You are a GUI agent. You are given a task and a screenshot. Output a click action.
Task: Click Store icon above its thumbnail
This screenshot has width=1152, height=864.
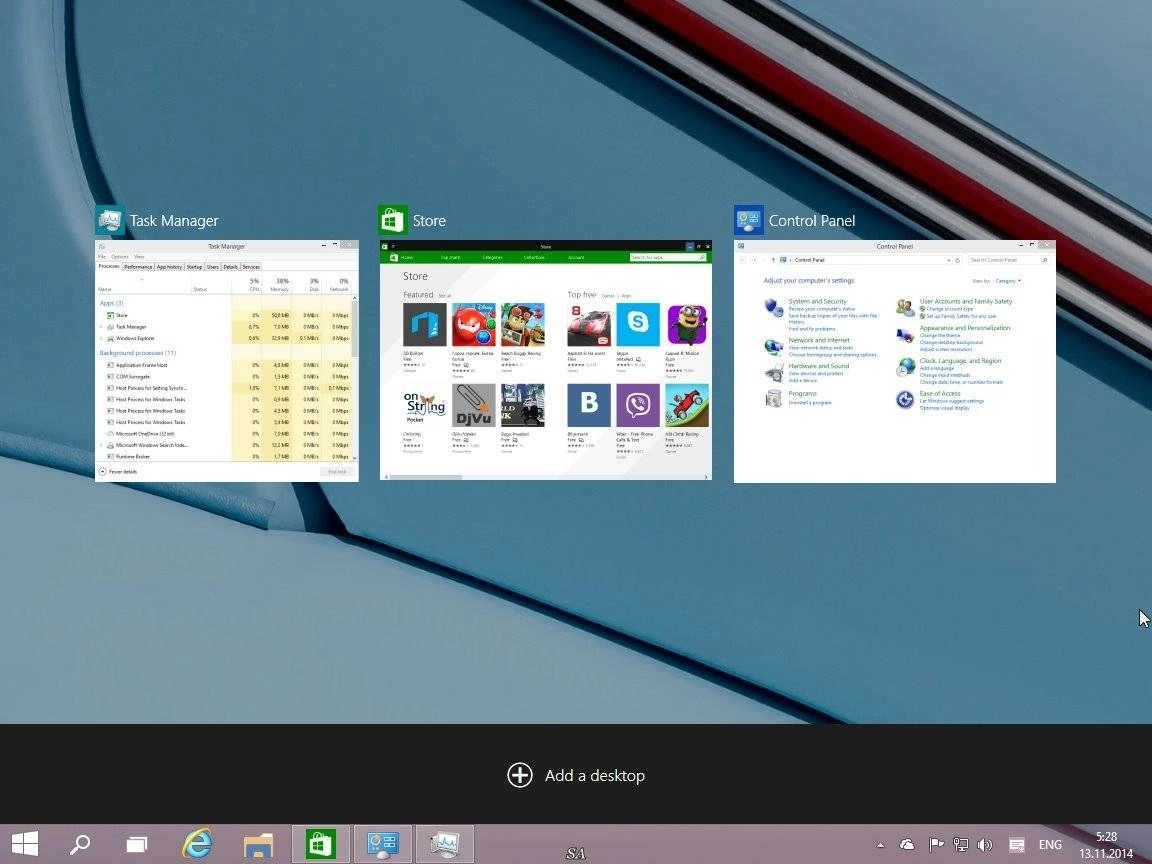point(392,220)
